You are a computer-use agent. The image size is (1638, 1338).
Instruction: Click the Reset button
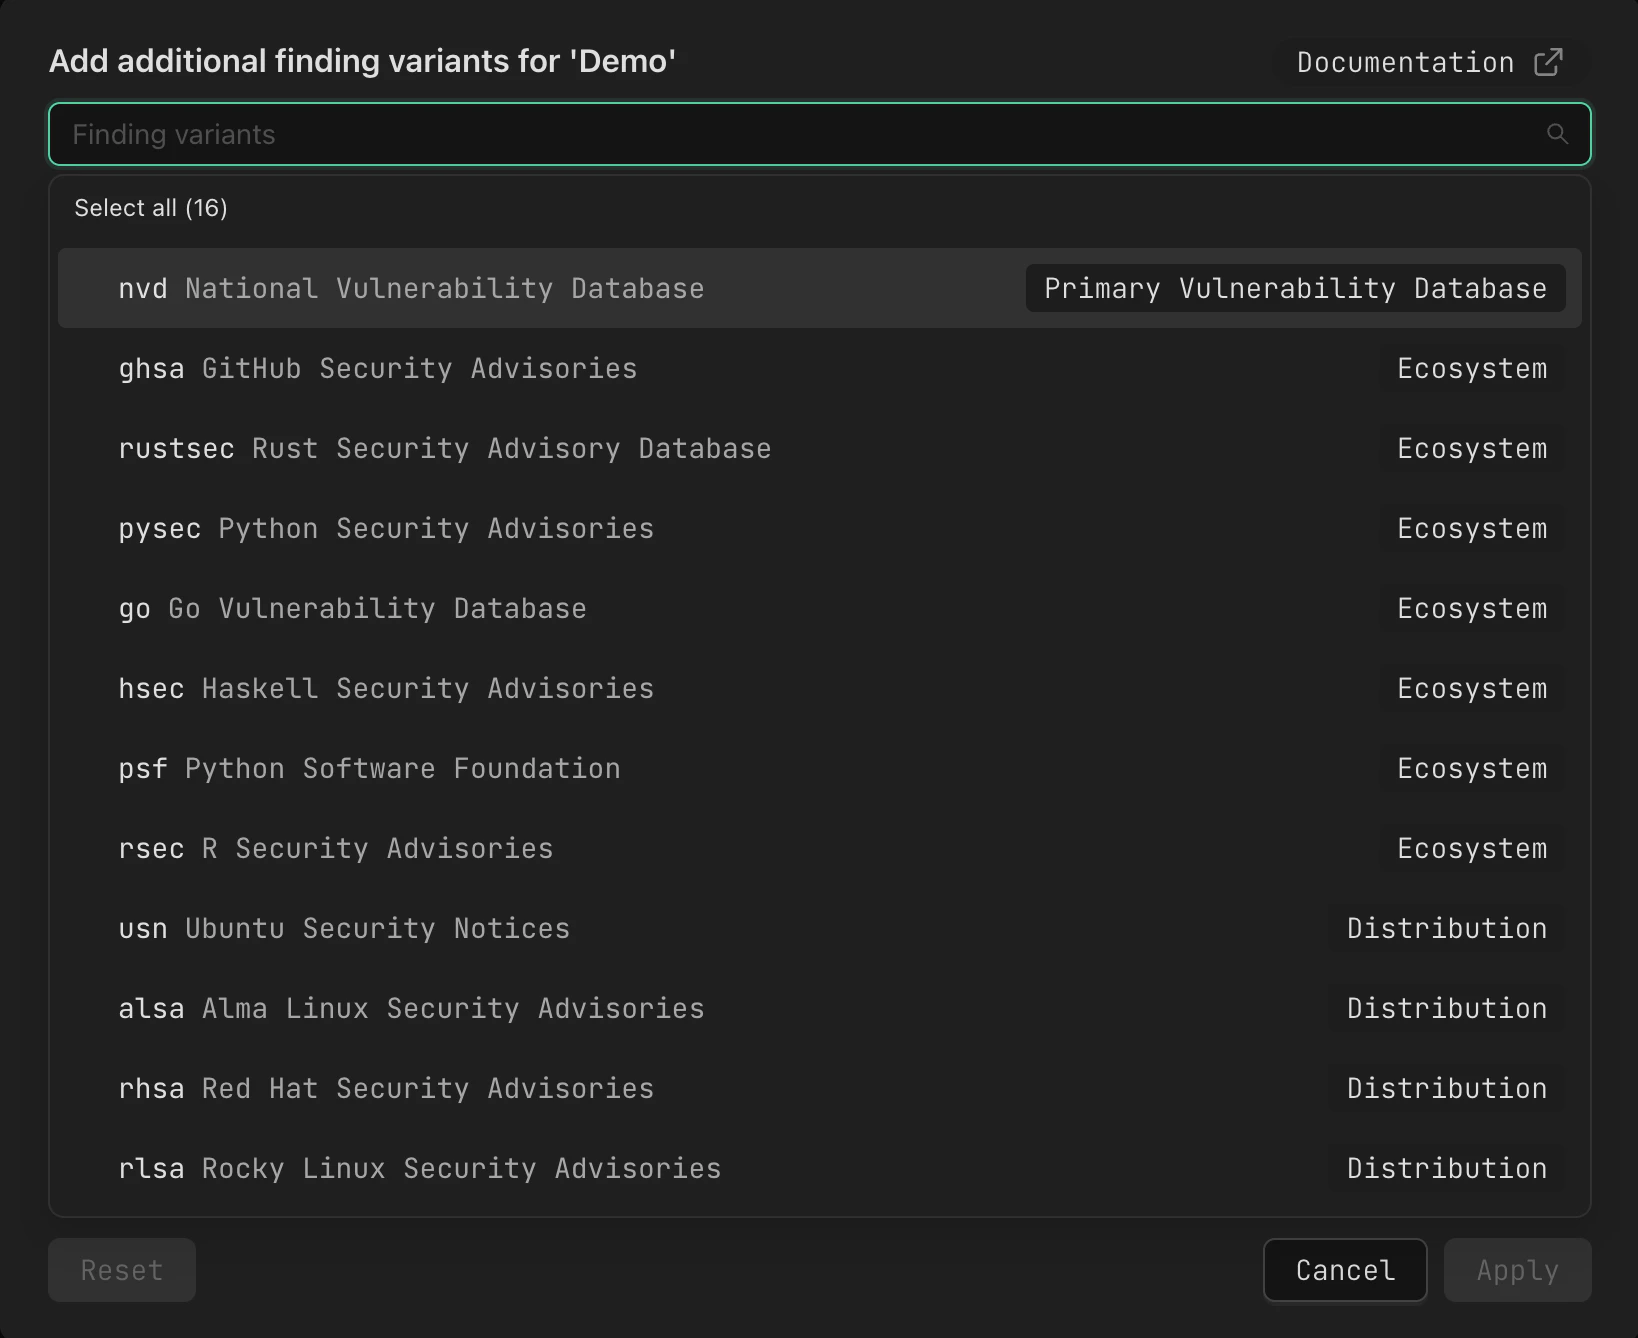(121, 1270)
